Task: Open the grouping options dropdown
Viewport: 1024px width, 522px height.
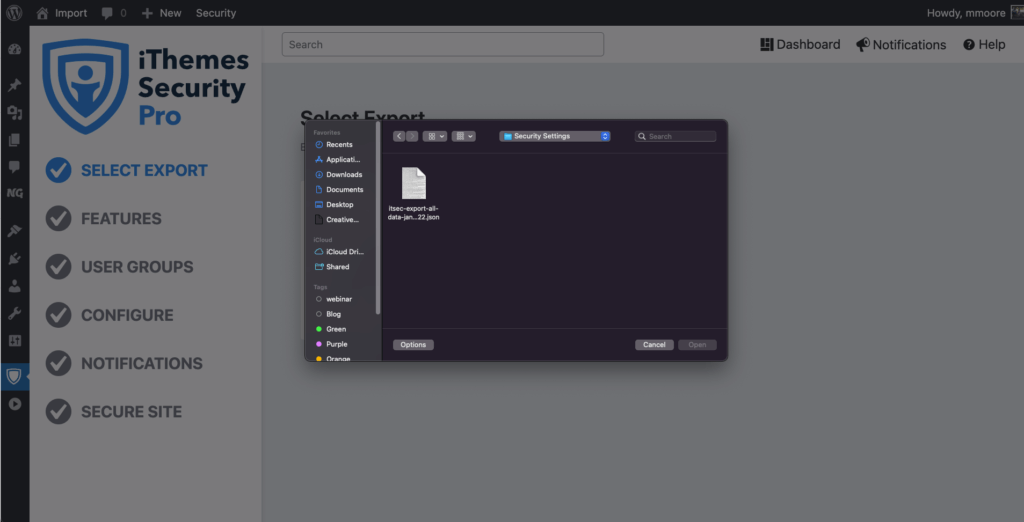Action: pos(464,137)
